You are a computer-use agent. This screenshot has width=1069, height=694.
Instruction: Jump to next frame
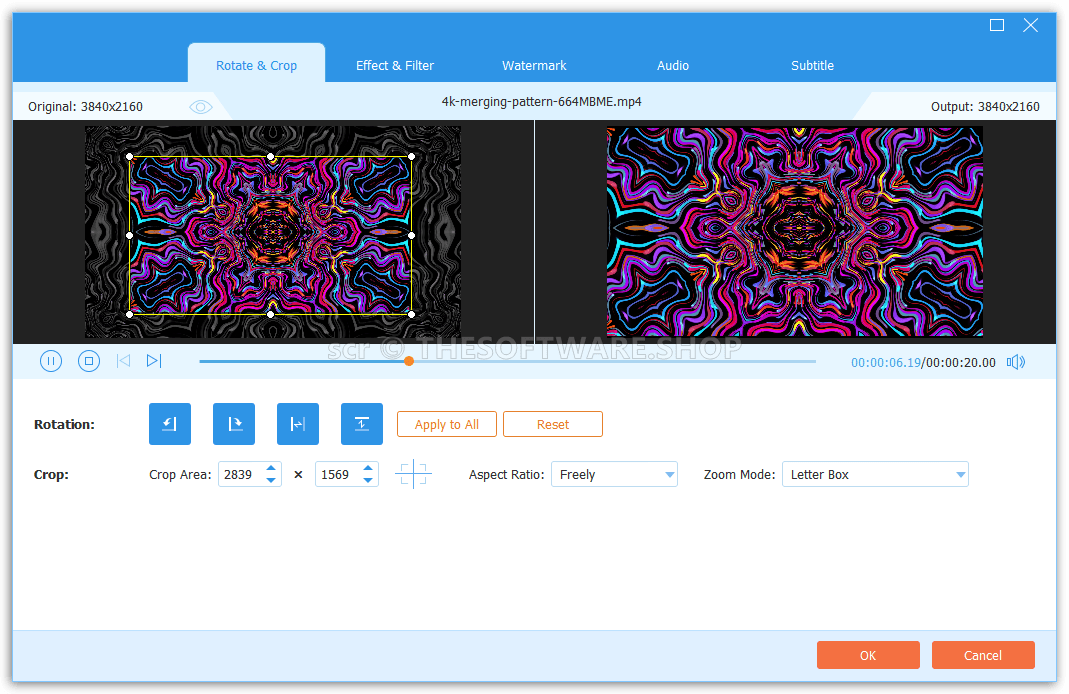point(154,361)
